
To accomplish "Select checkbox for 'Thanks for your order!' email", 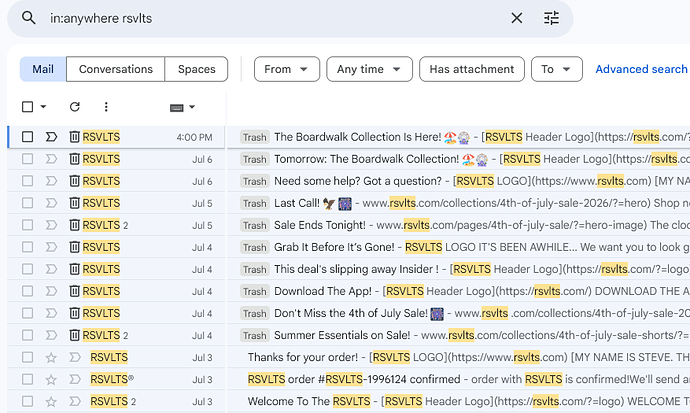I will (x=27, y=357).
